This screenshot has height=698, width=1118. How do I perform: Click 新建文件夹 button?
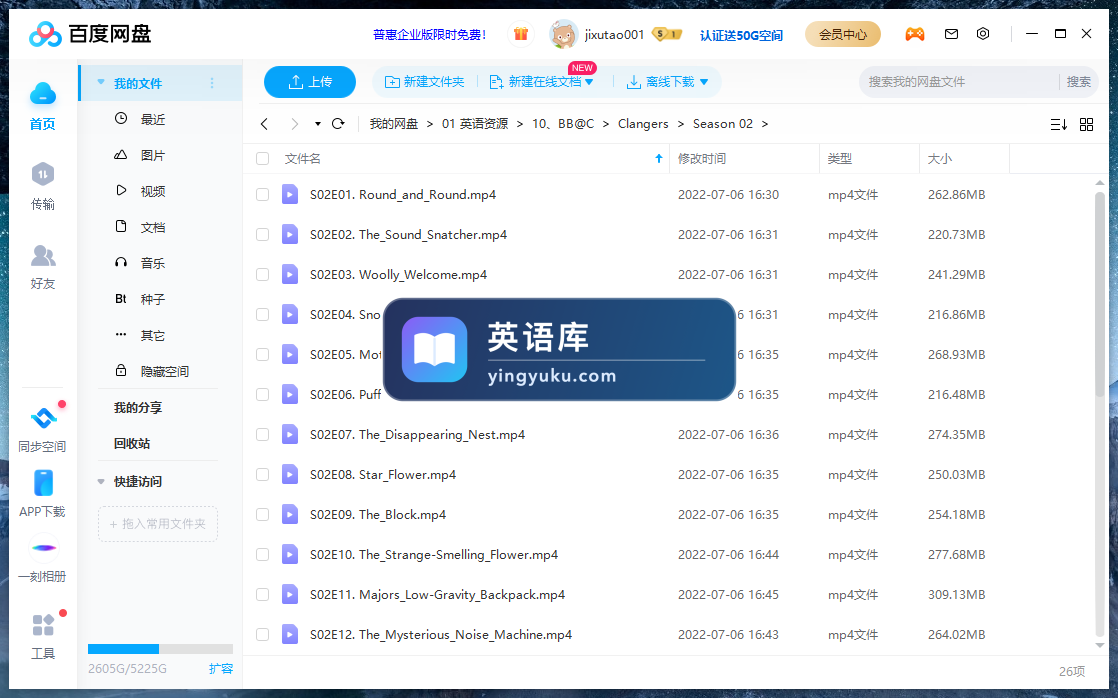click(424, 82)
